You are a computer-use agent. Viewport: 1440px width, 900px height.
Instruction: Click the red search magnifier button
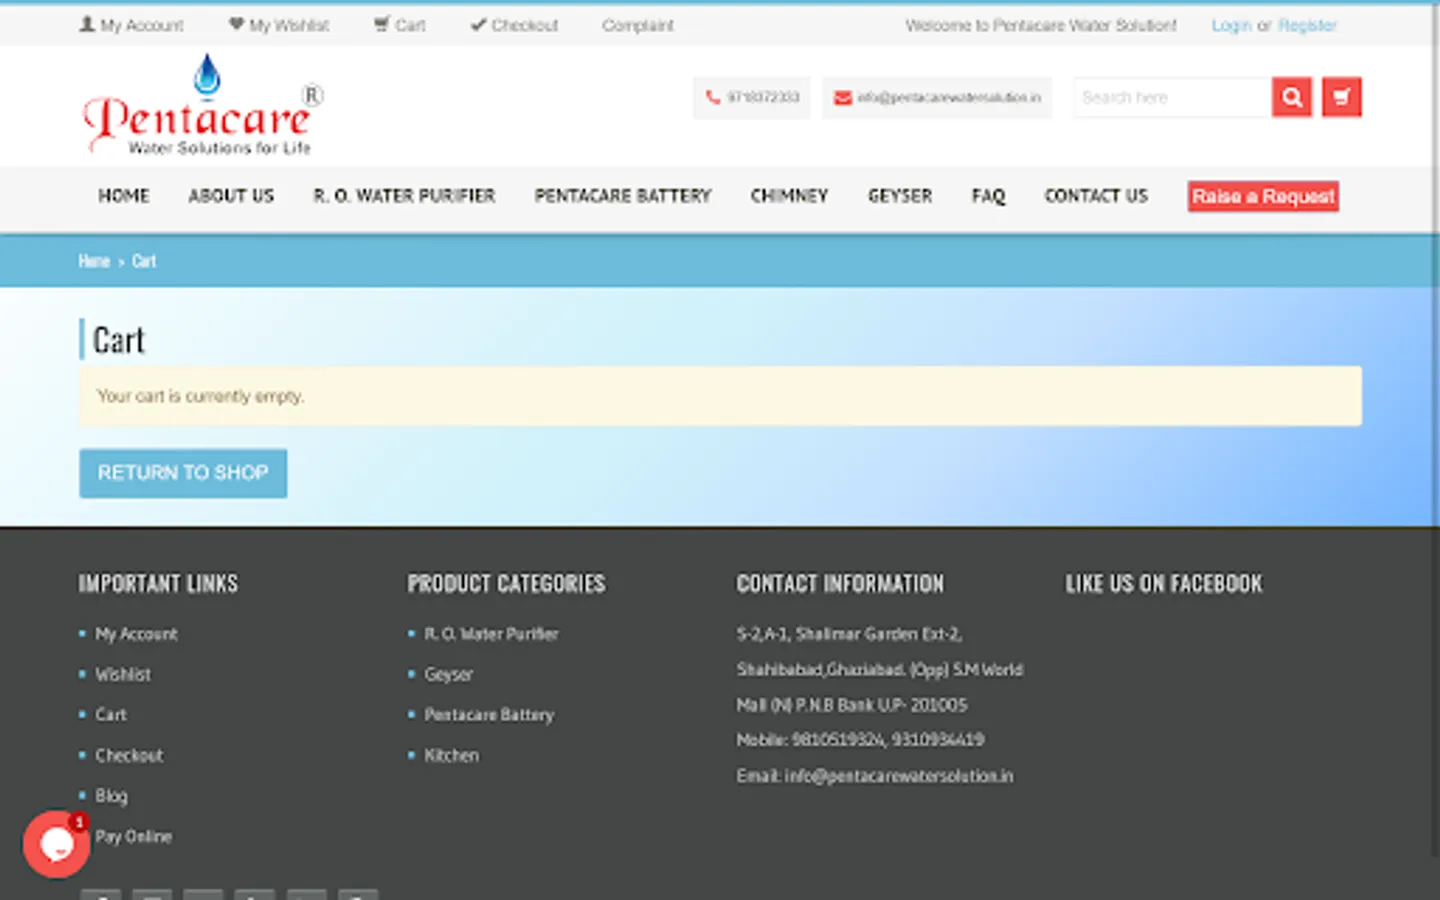click(x=1291, y=97)
